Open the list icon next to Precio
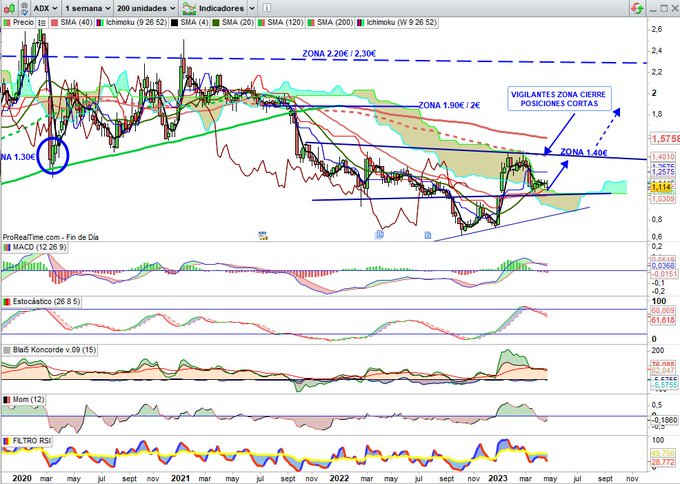This screenshot has width=680, height=484. 42,22
